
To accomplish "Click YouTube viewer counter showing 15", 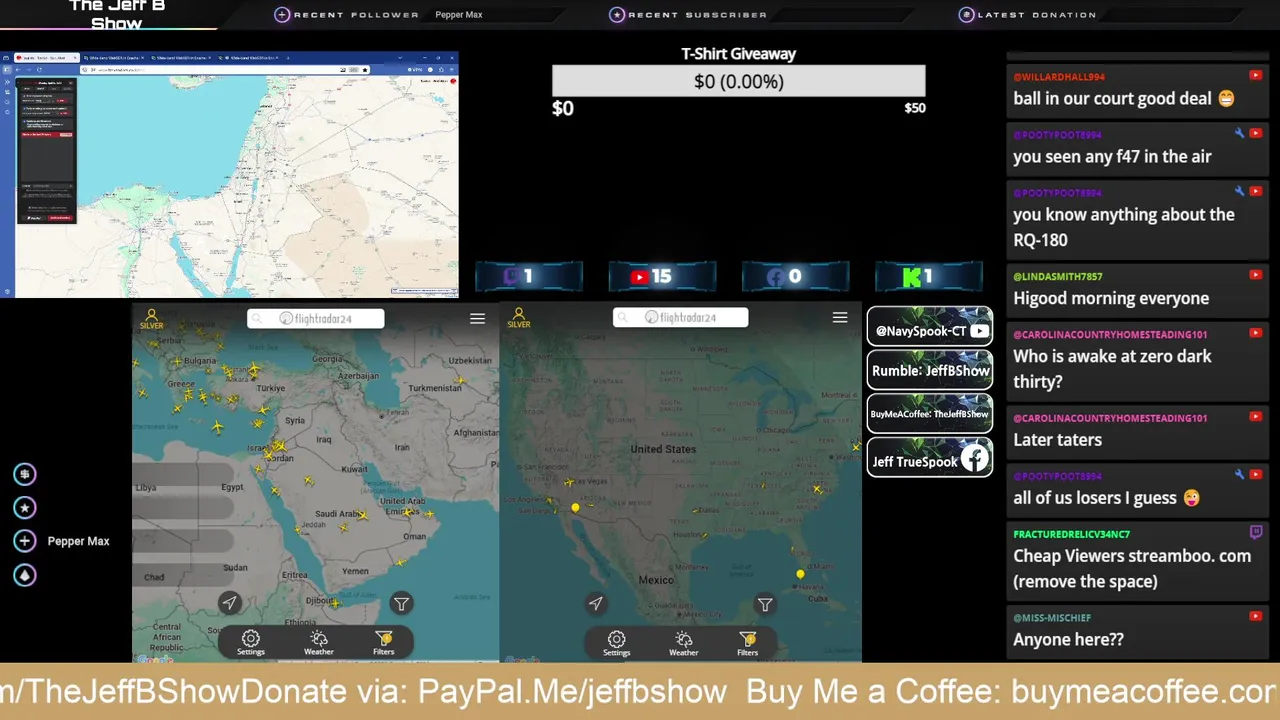I will click(662, 276).
